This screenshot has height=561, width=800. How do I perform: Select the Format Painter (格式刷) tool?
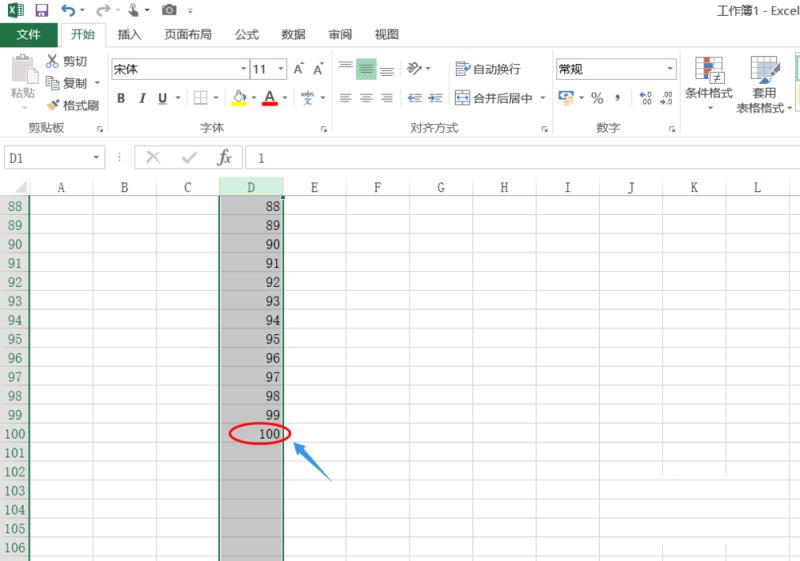(71, 105)
